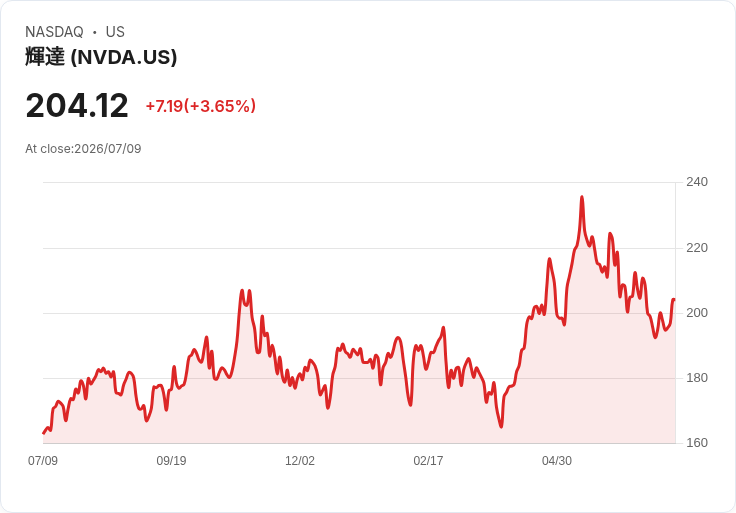The image size is (736, 513).
Task: Click the +7.19(+3.65%) change value
Action: click(200, 106)
